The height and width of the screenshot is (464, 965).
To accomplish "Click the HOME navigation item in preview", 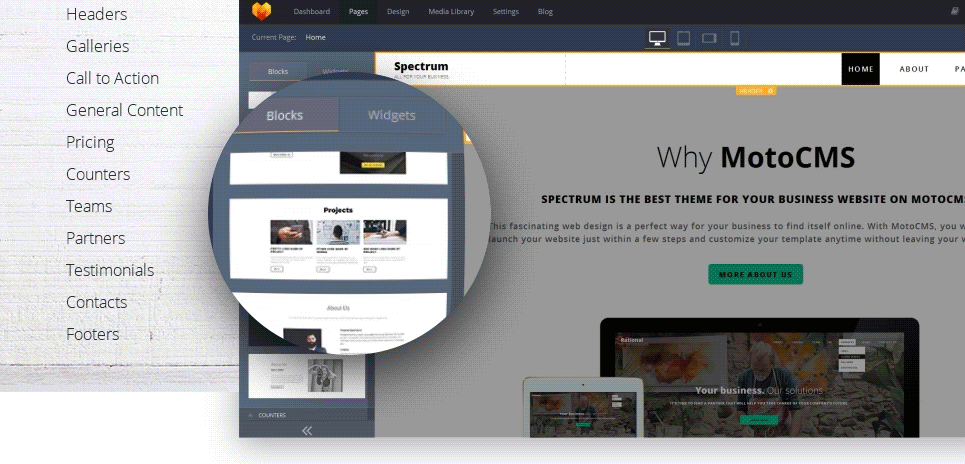I will click(860, 69).
